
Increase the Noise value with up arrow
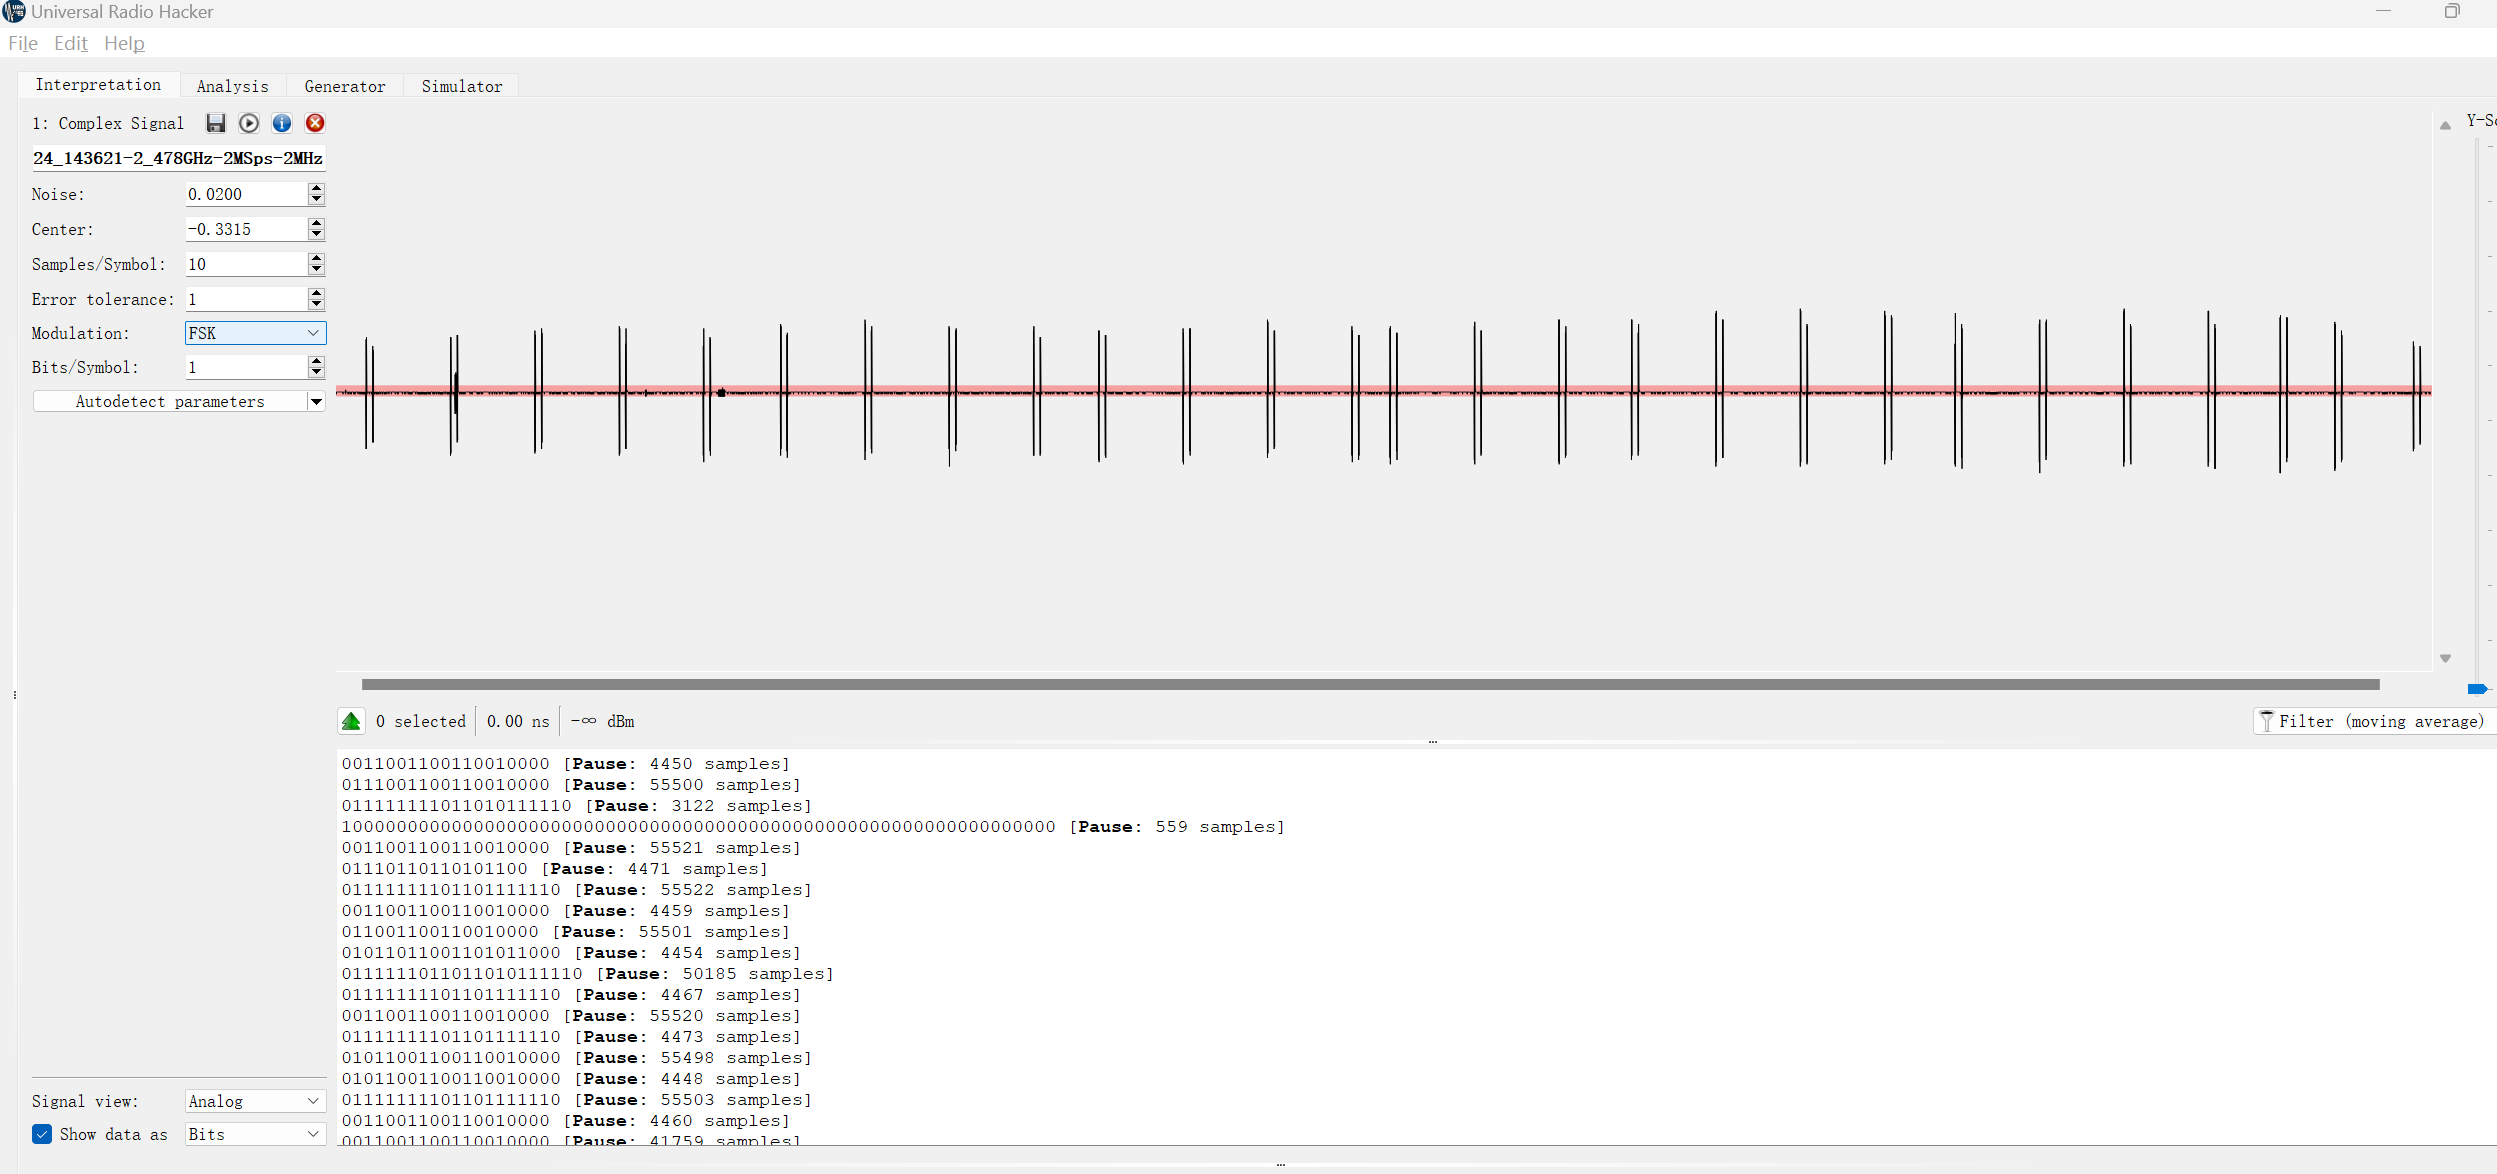coord(316,189)
